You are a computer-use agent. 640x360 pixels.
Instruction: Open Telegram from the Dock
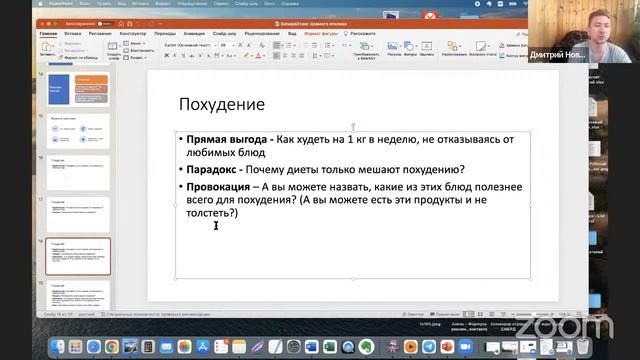tap(429, 347)
